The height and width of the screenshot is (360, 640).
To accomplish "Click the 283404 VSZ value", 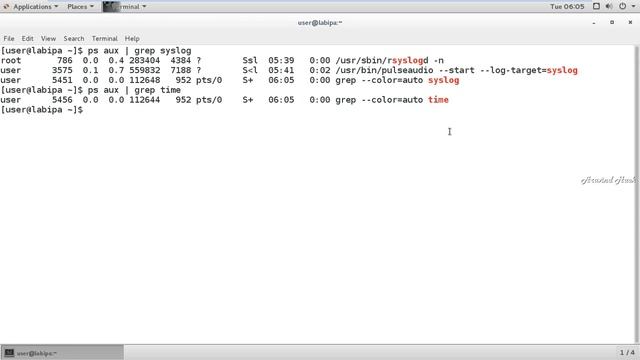I will coord(144,60).
